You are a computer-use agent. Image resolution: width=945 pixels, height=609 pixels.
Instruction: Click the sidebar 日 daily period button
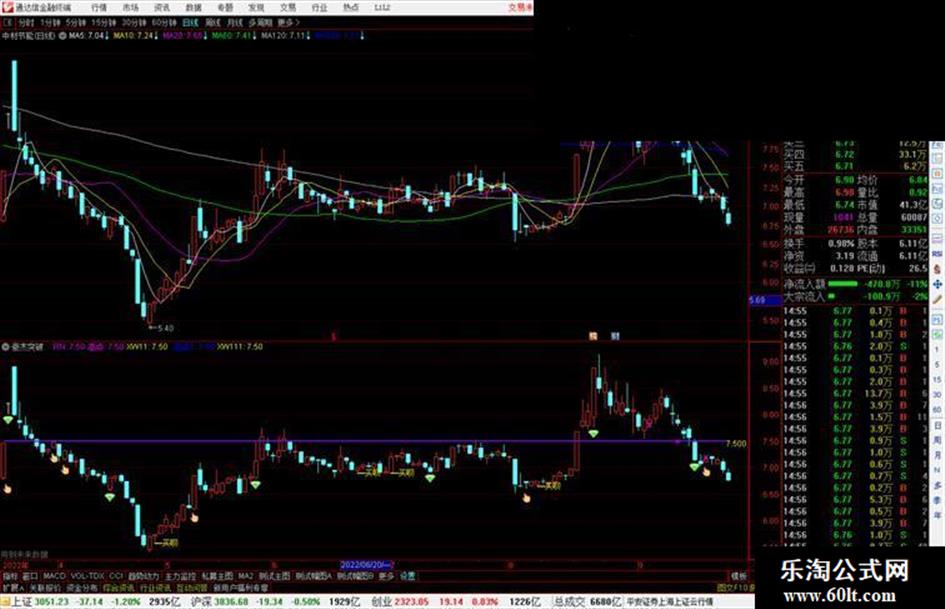(x=937, y=425)
